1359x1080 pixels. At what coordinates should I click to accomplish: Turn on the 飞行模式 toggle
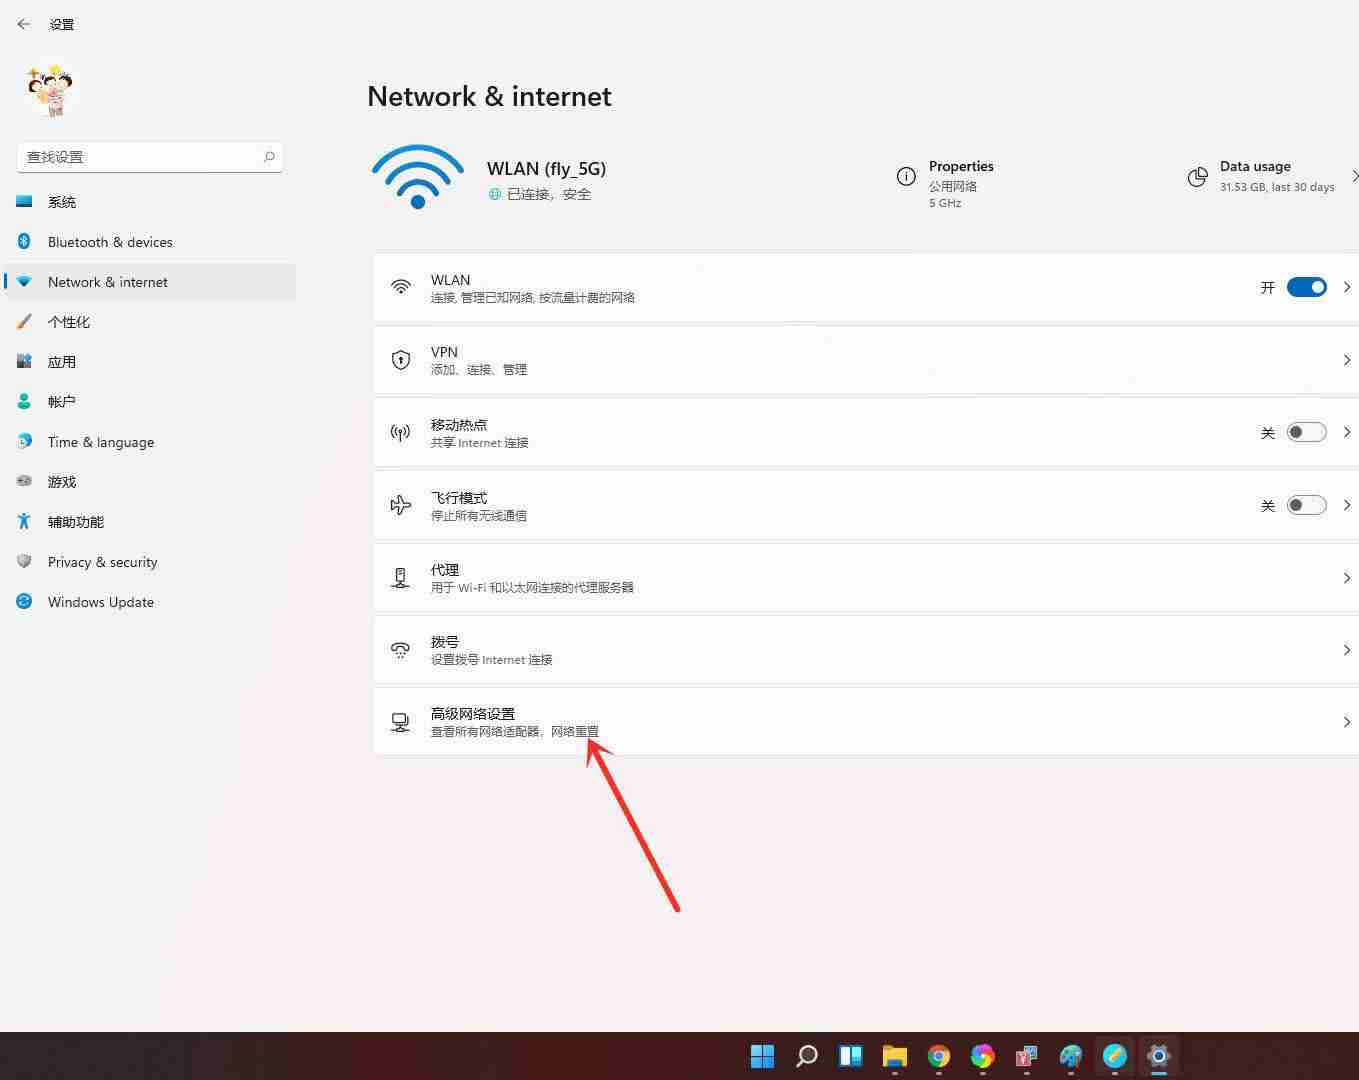[1306, 505]
